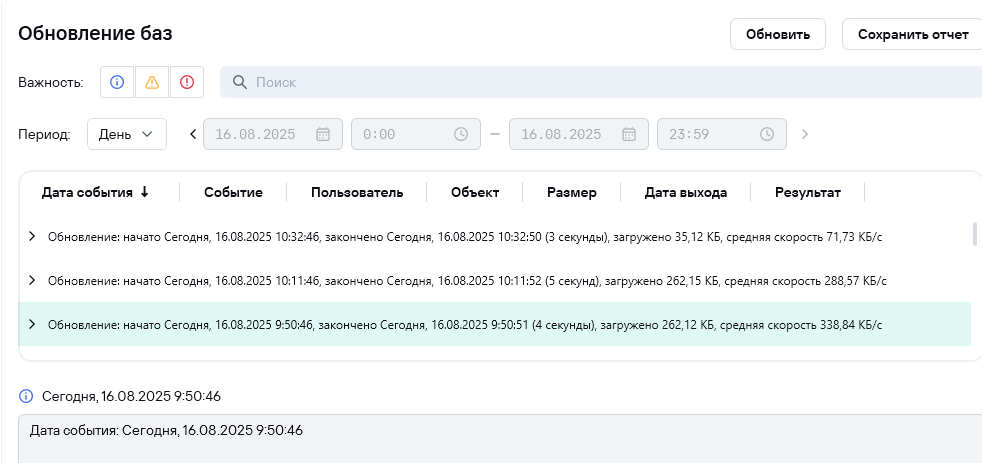Toggle the yellow warning importance filter
Screen dimensions: 982x463
pos(152,82)
